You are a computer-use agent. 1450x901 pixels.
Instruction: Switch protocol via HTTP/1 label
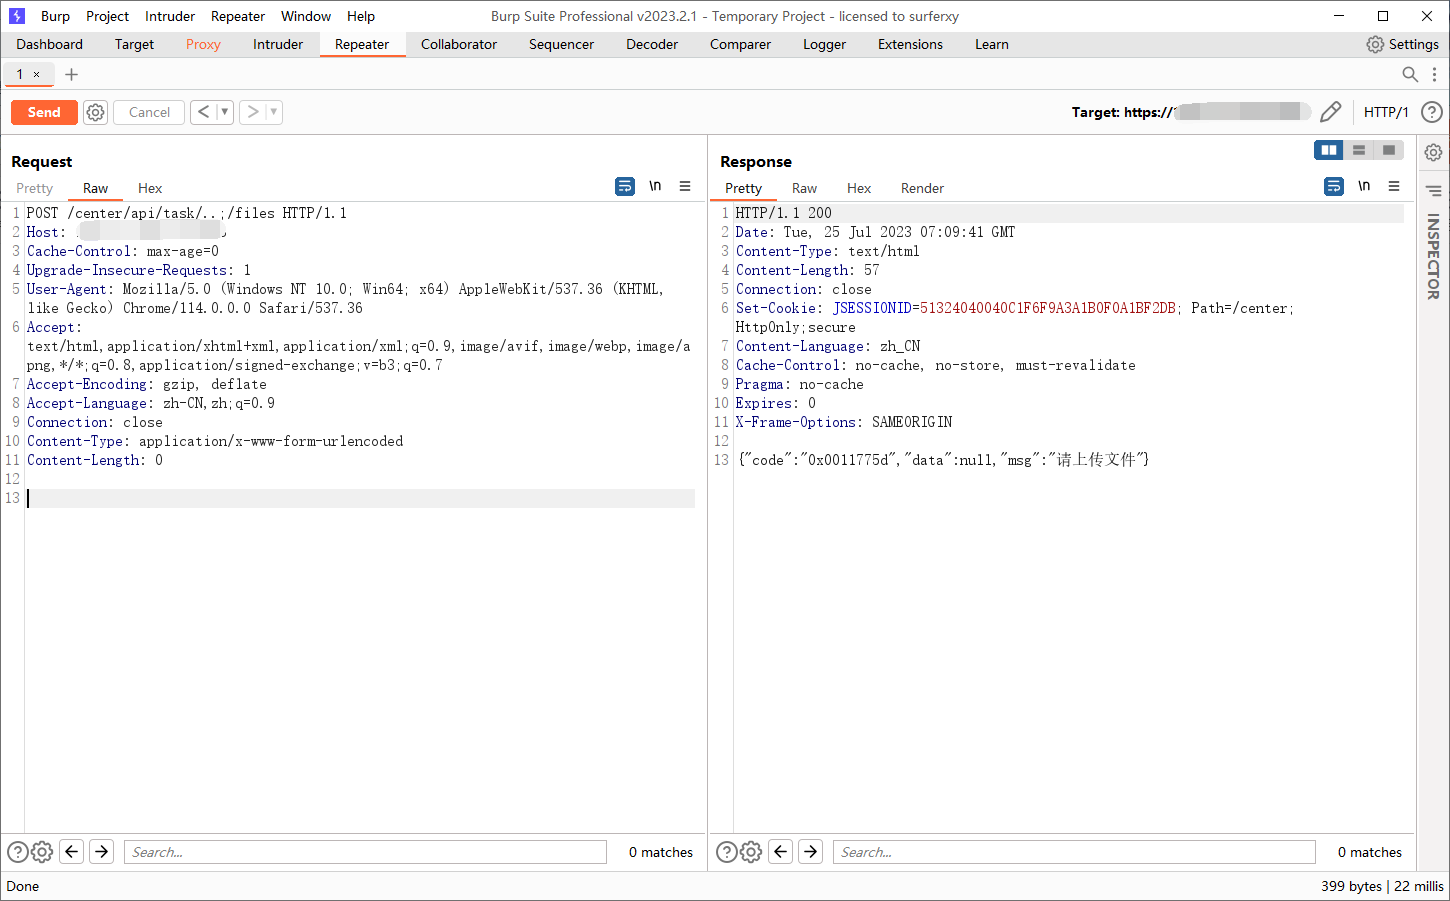pos(1386,112)
